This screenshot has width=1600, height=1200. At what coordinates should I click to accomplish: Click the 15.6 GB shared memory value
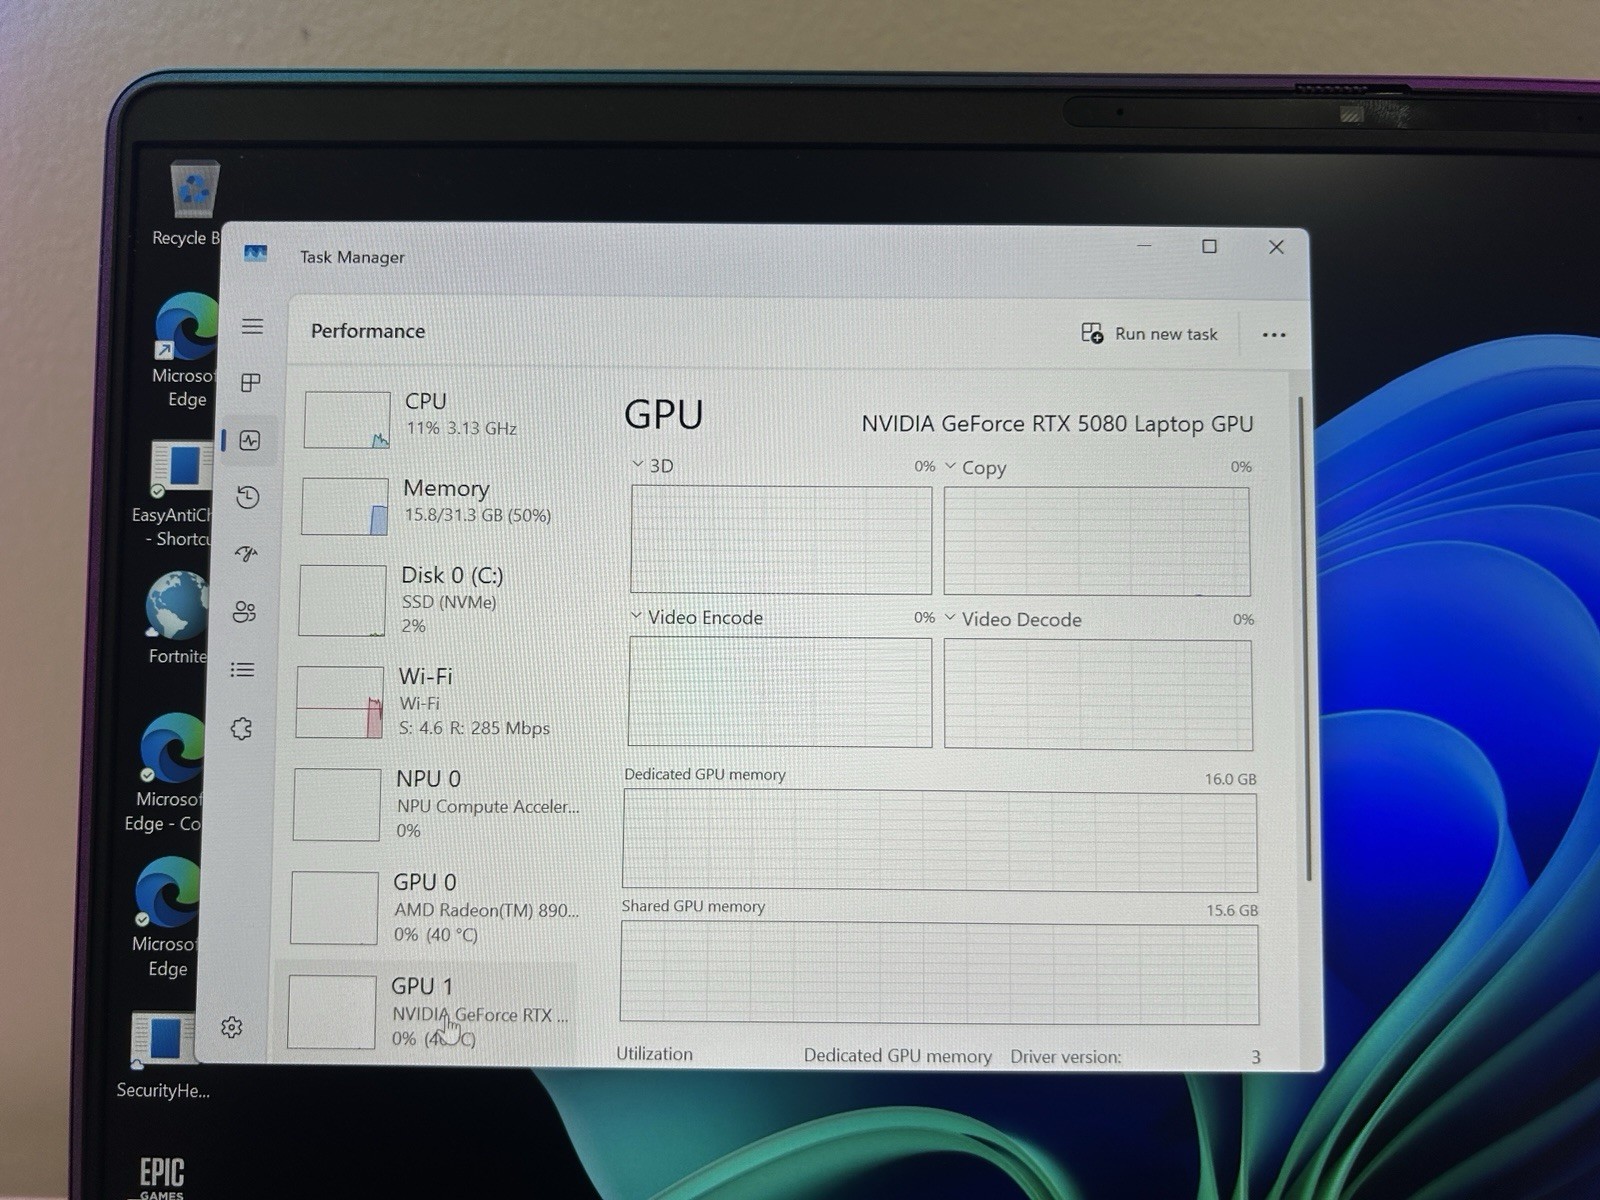point(1232,911)
